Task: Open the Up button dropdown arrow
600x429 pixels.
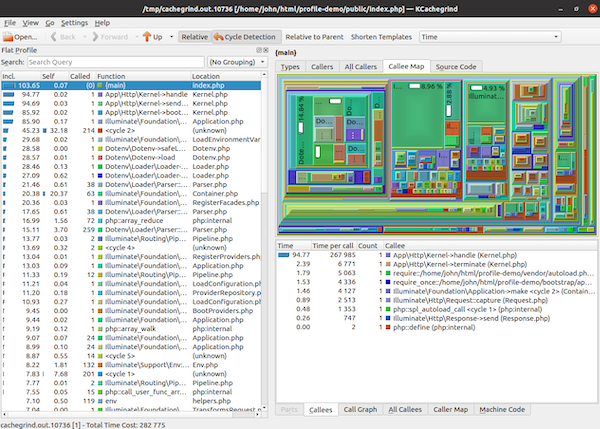Action: coord(170,37)
